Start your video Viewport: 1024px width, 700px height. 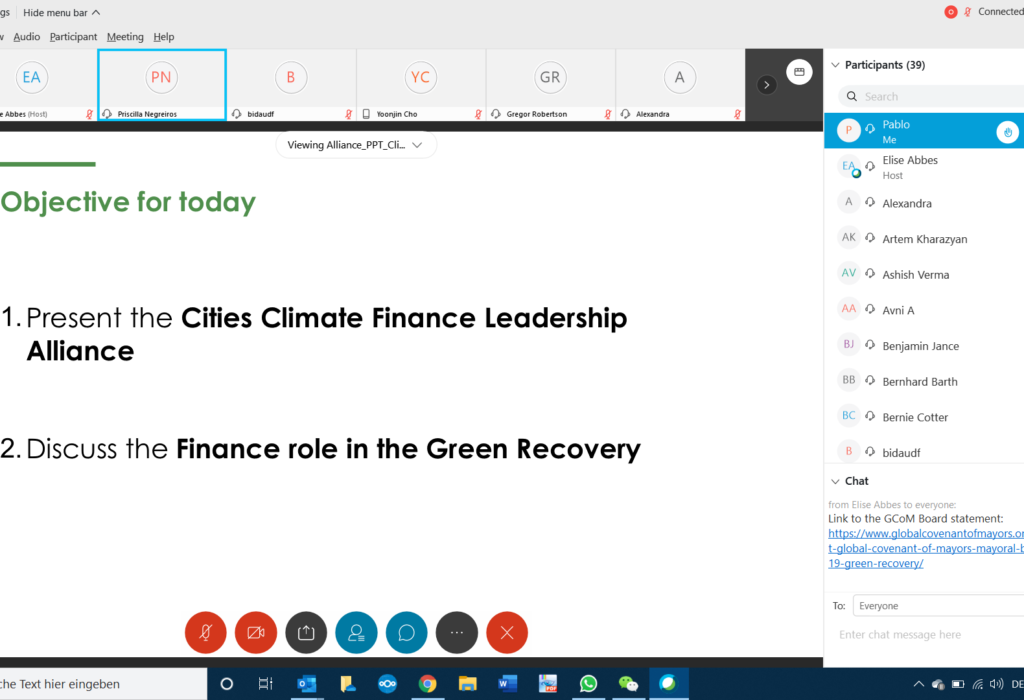(x=256, y=632)
